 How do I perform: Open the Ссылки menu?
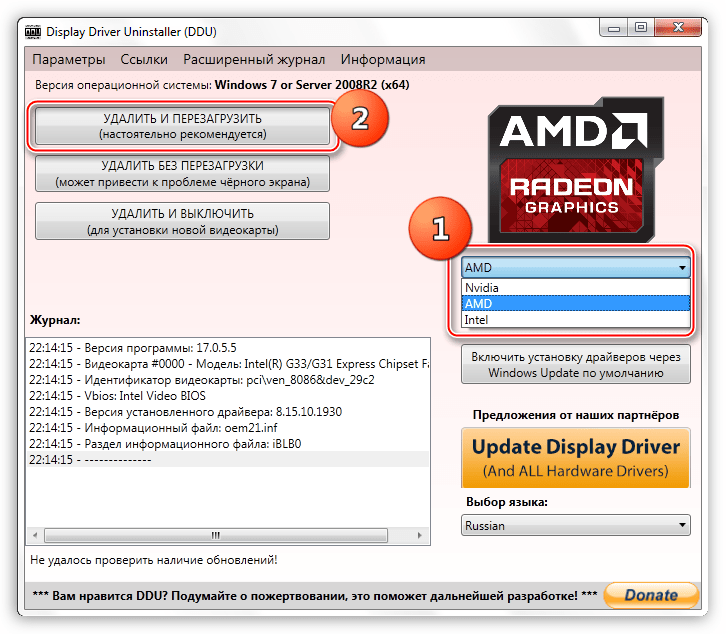pyautogui.click(x=144, y=60)
